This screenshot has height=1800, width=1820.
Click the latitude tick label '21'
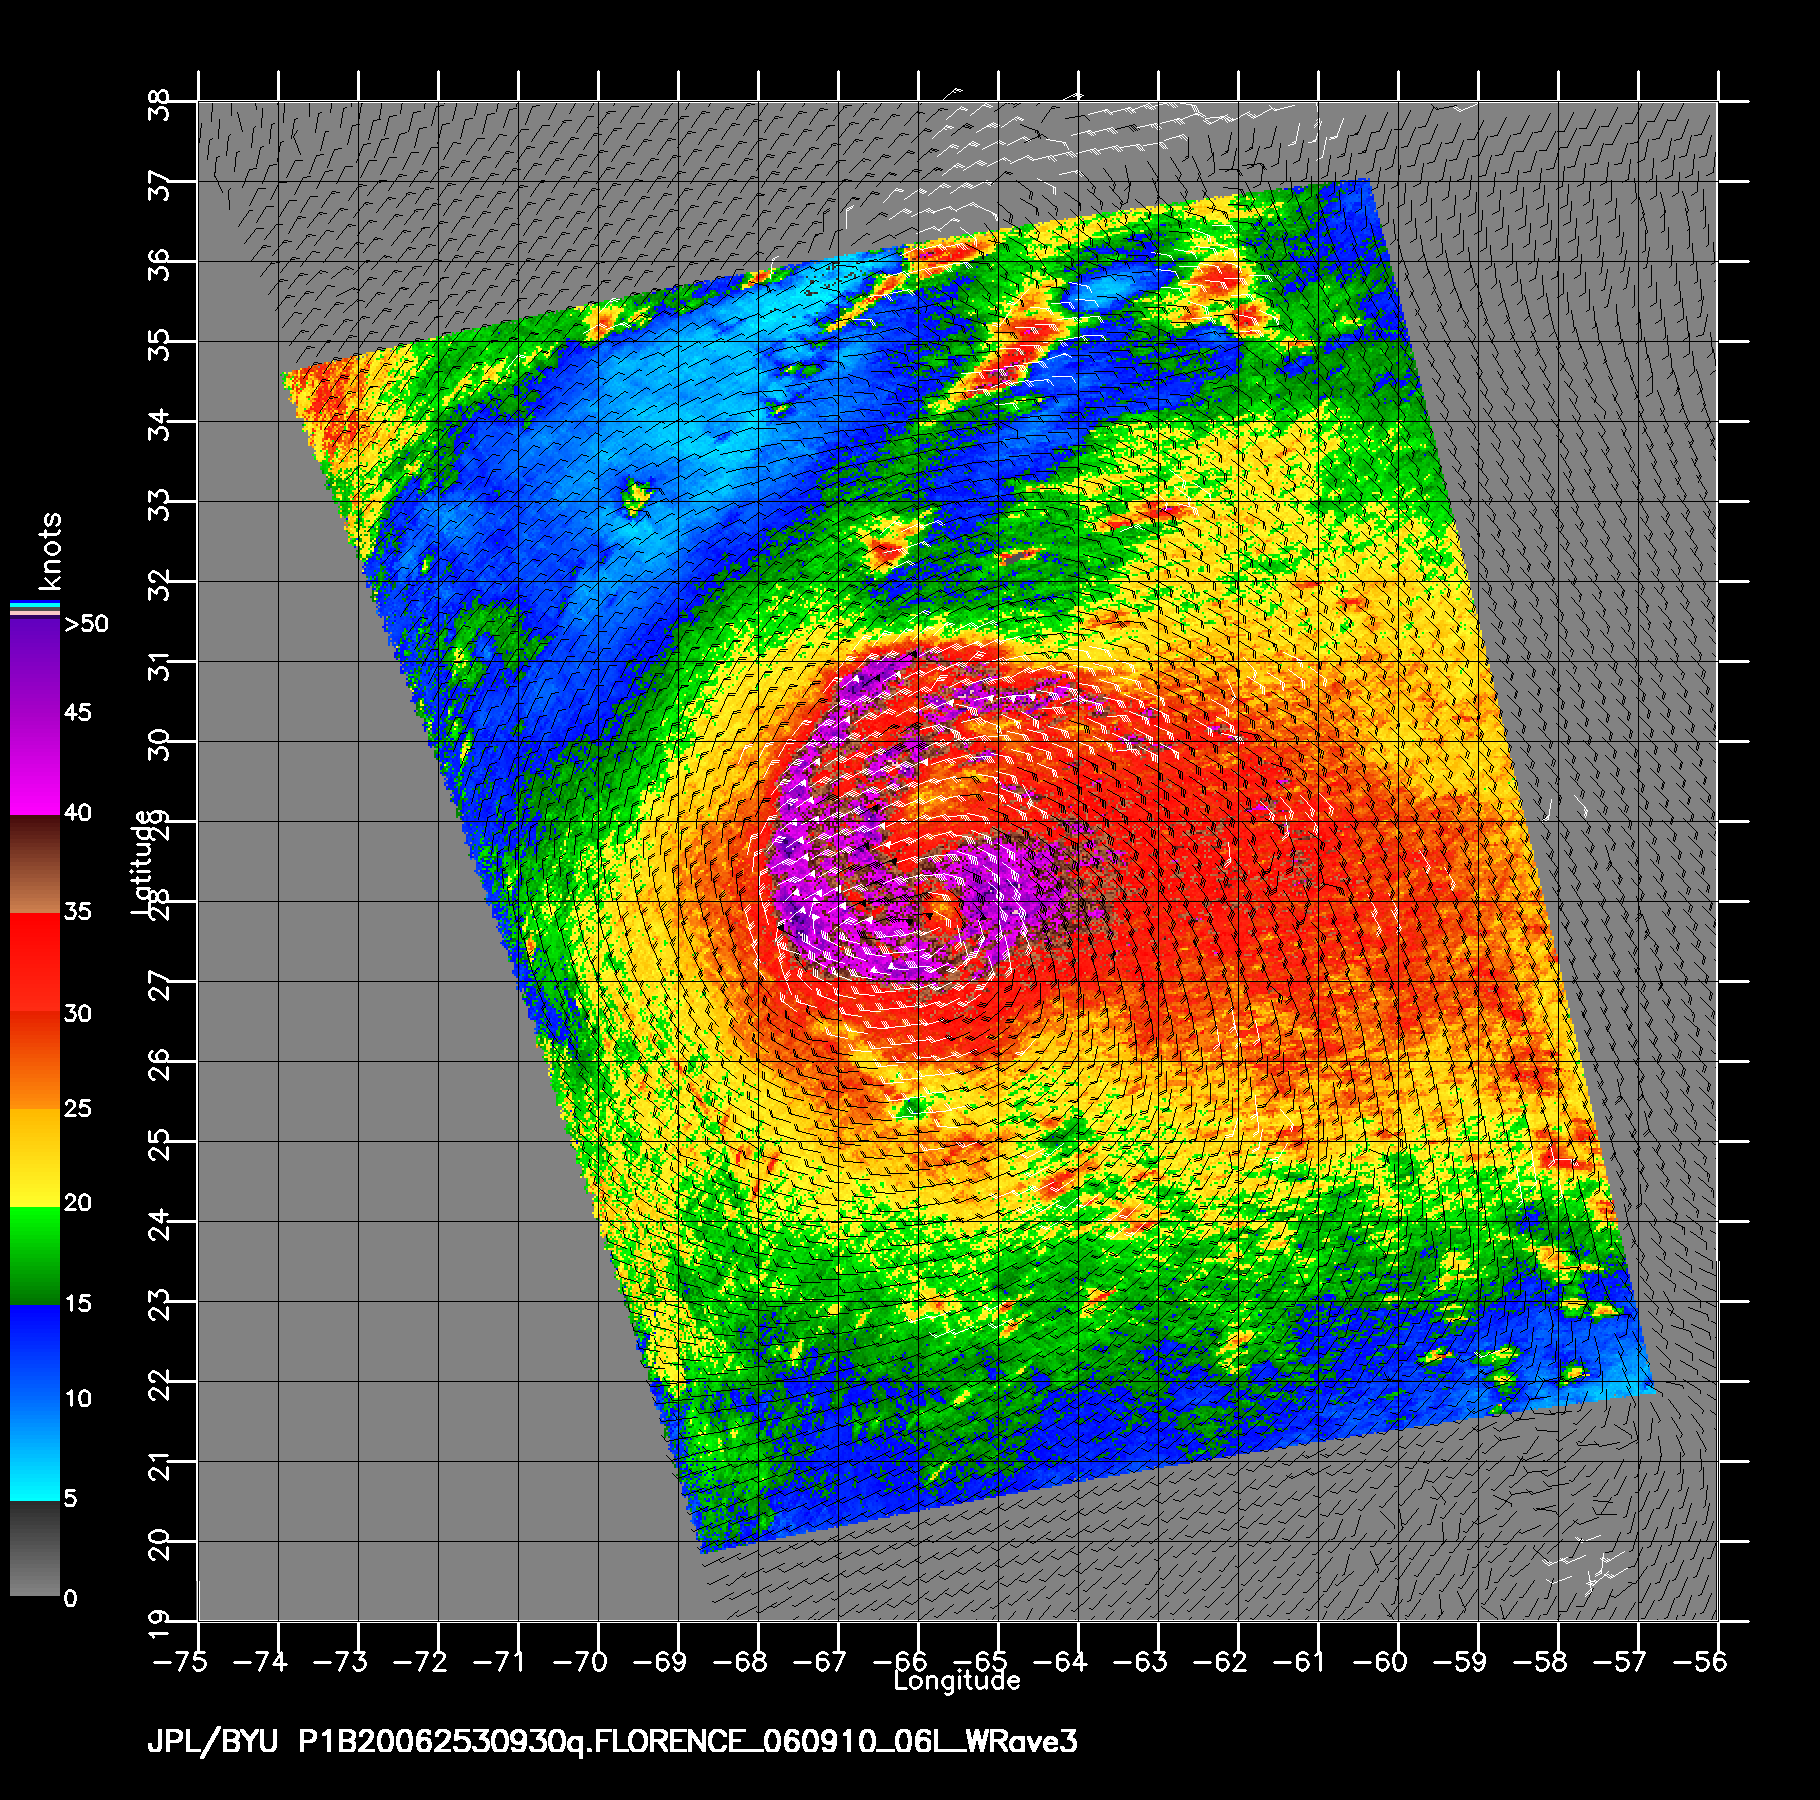[160, 1466]
